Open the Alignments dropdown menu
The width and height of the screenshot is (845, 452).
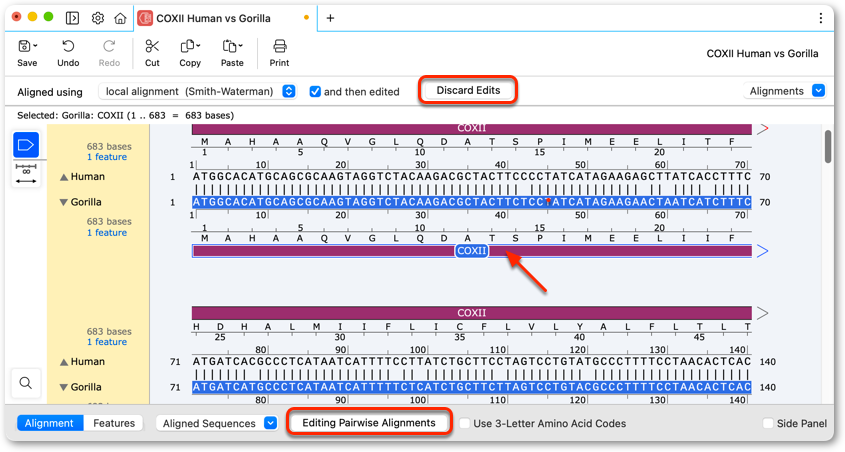(784, 91)
